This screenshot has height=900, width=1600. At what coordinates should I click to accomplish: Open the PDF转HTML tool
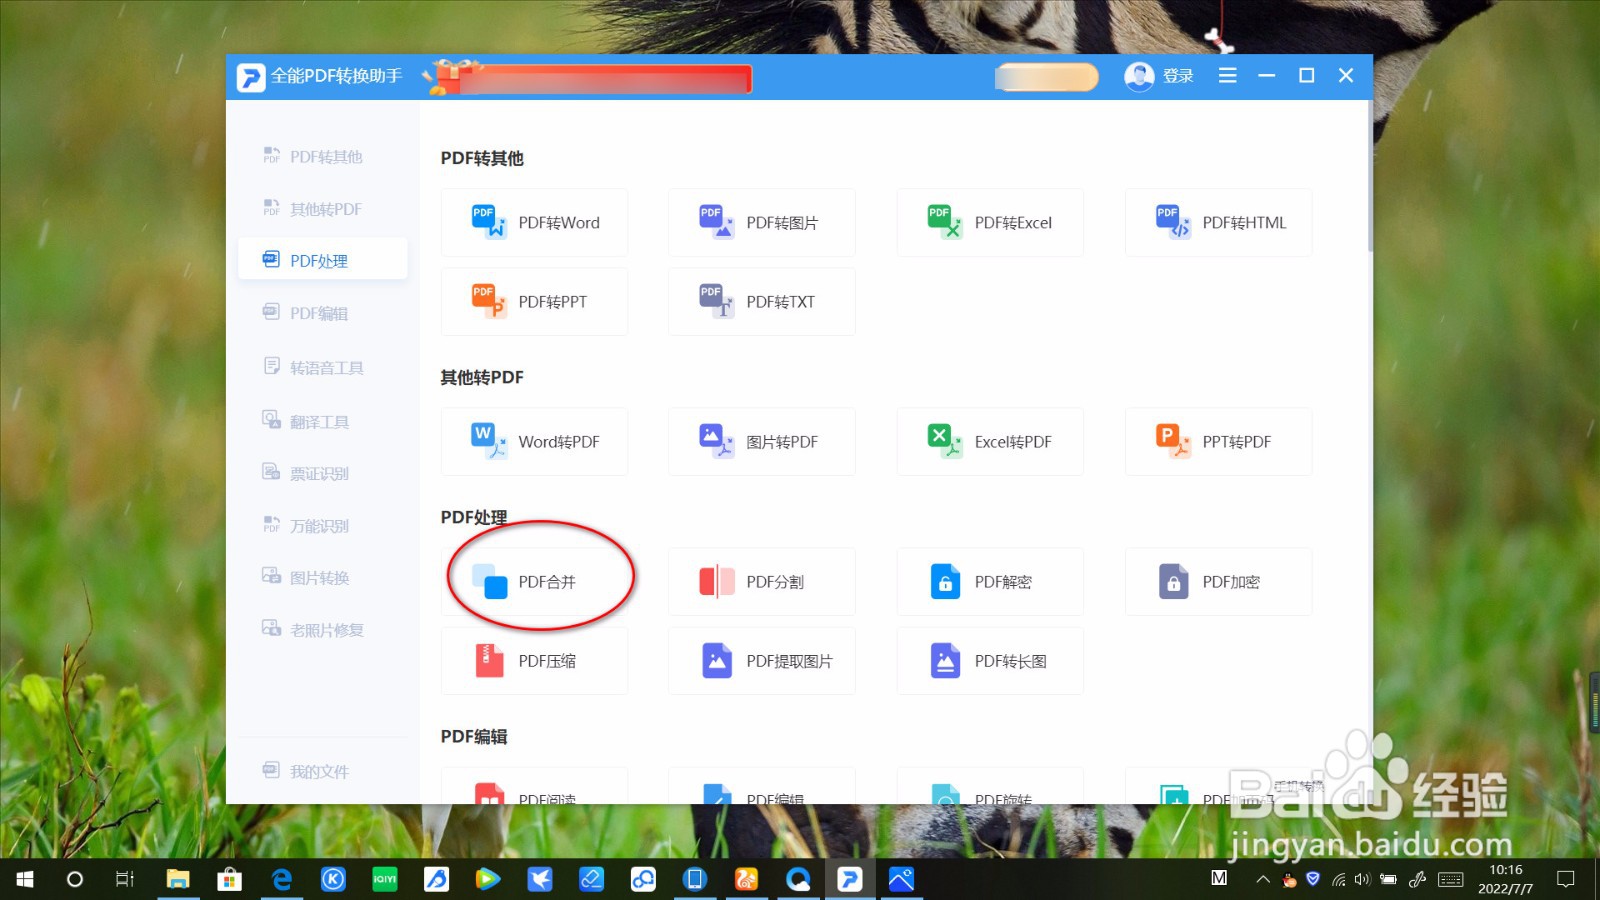1218,222
